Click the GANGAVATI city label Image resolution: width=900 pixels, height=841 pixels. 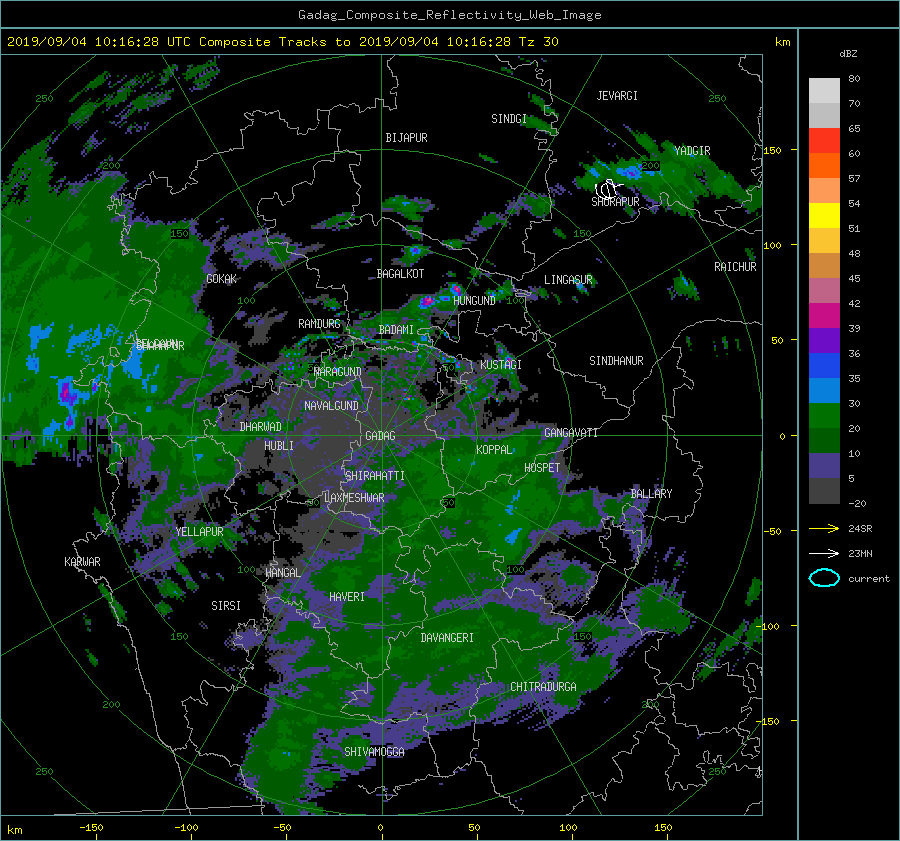pyautogui.click(x=571, y=433)
